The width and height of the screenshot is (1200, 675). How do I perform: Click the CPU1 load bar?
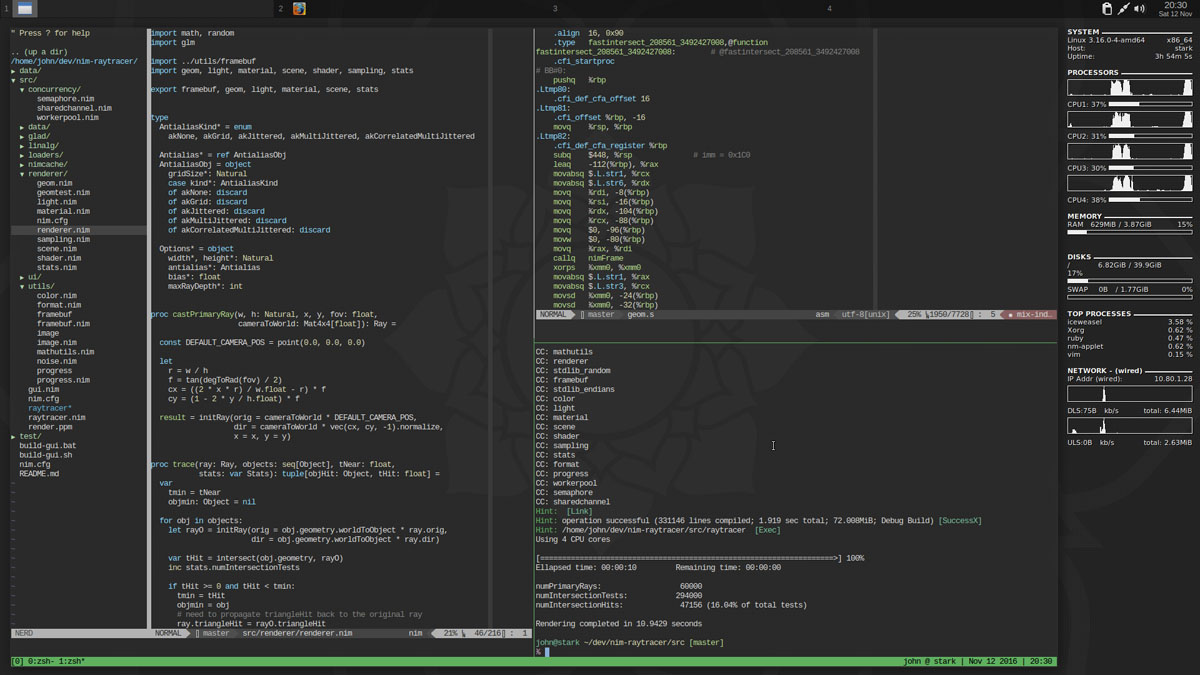click(1151, 104)
